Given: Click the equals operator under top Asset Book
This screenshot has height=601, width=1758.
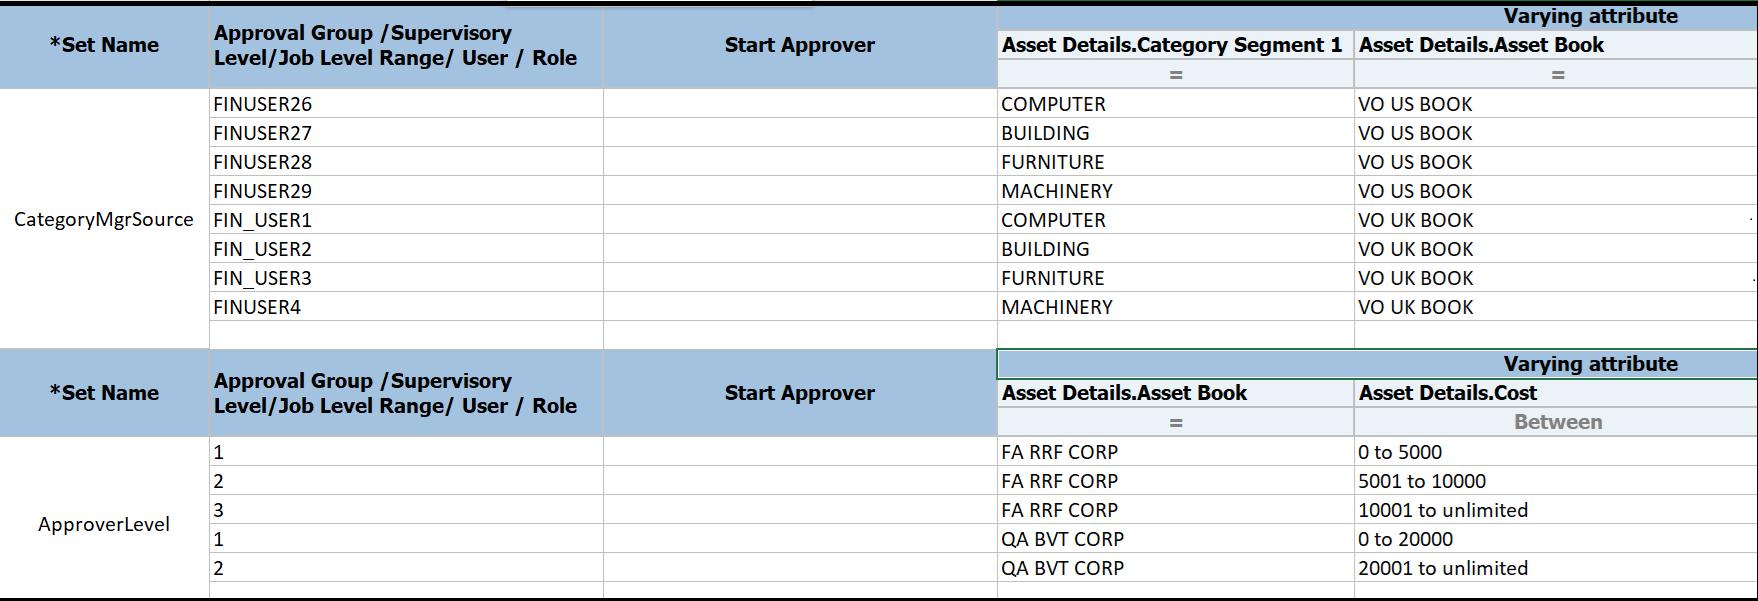Looking at the screenshot, I should pyautogui.click(x=1556, y=75).
